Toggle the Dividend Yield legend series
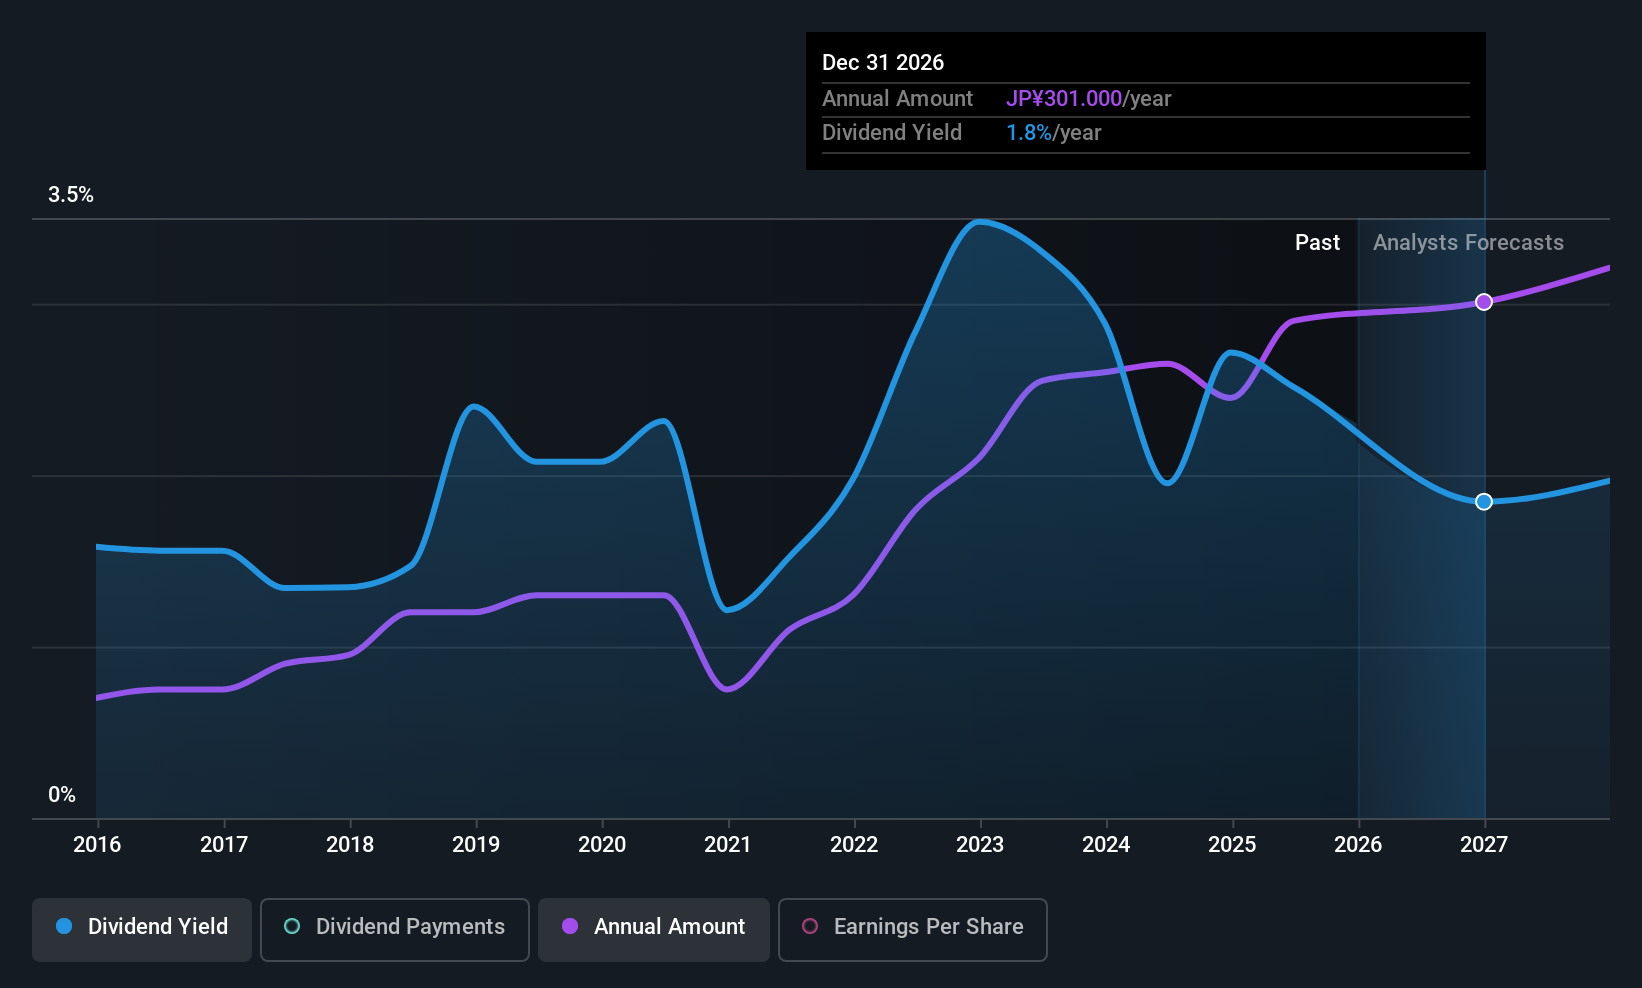 click(x=142, y=929)
